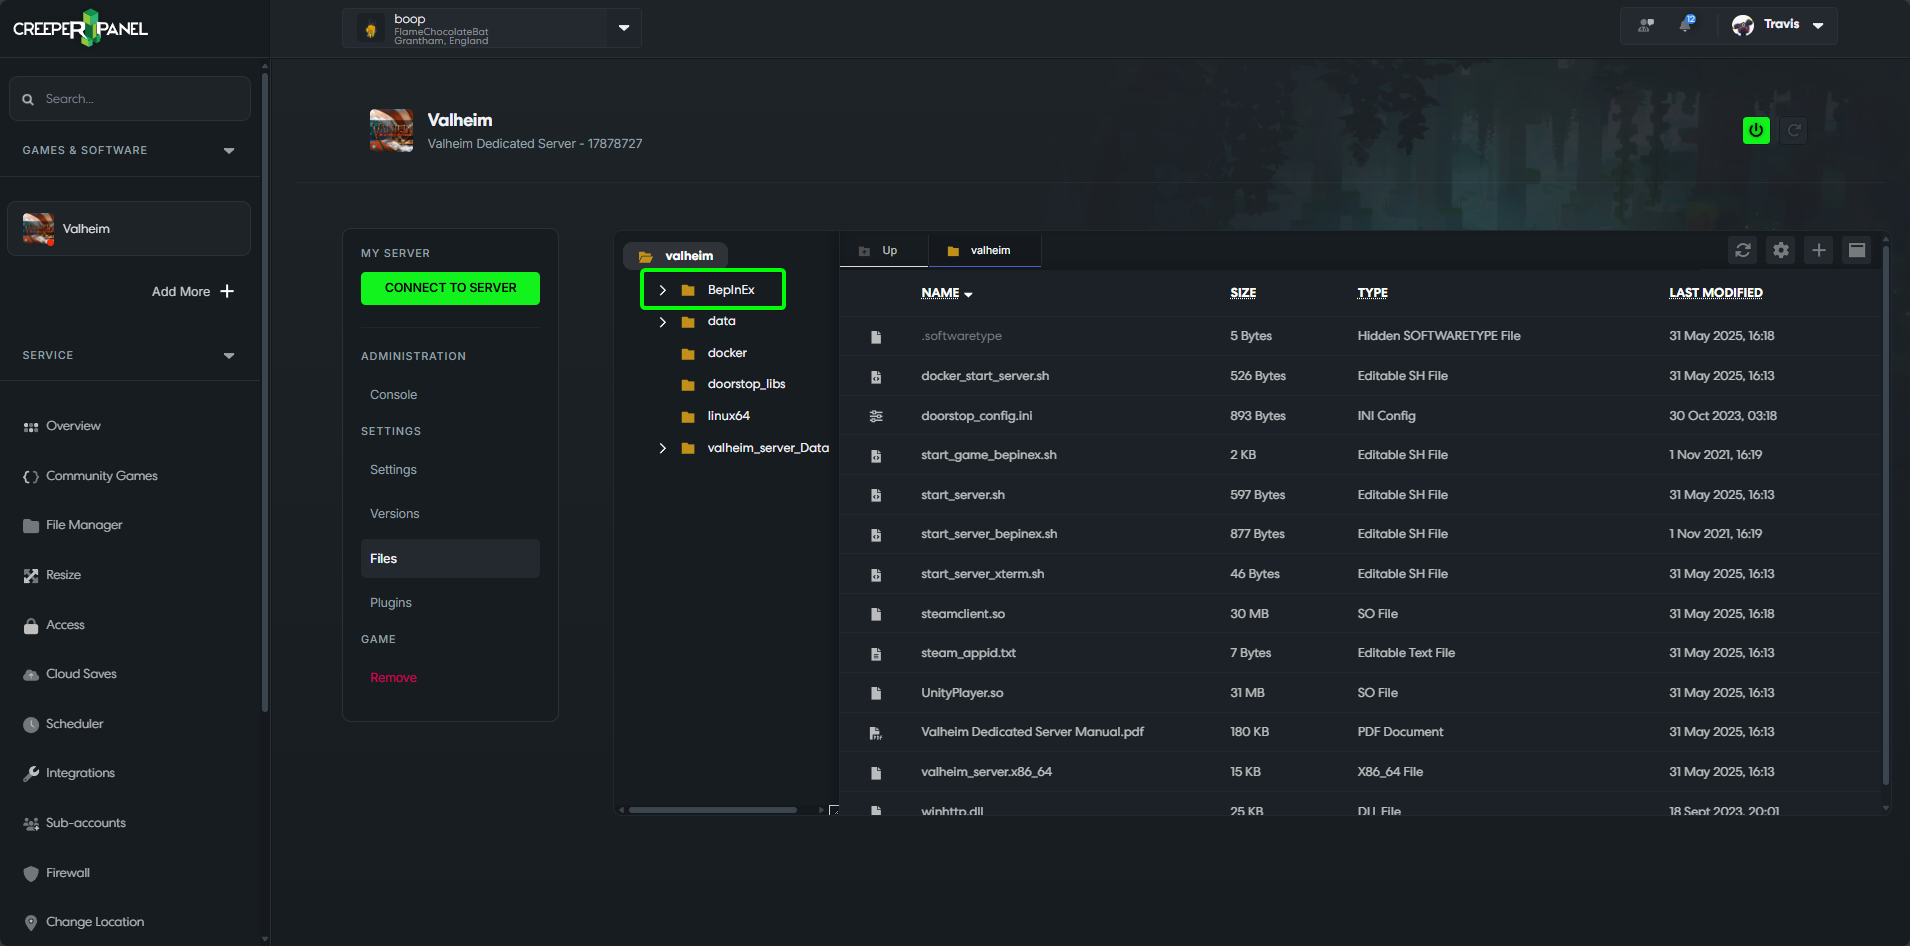Click the red Remove game link

click(x=393, y=678)
